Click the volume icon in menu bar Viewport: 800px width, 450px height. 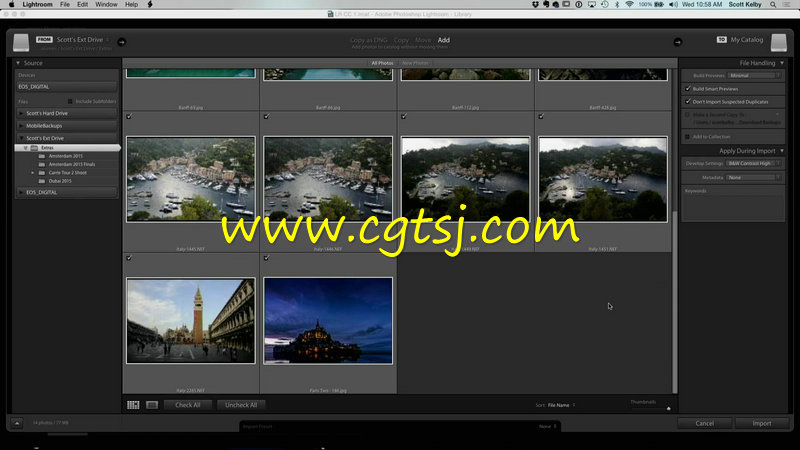click(x=673, y=4)
